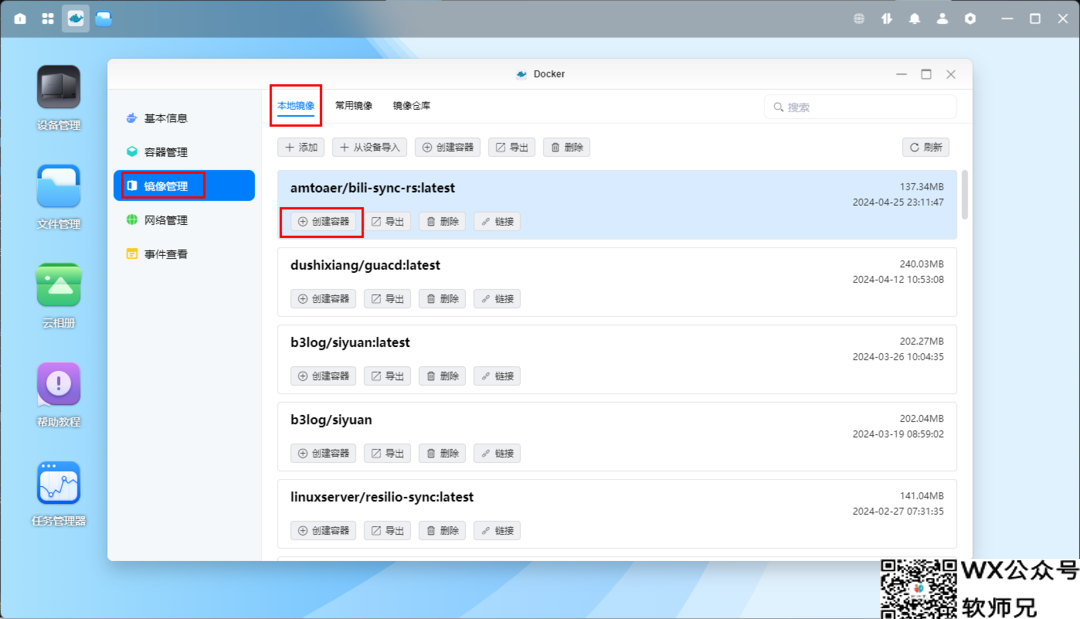Click the globe network icon in system tray
The image size is (1080, 619).
point(859,19)
